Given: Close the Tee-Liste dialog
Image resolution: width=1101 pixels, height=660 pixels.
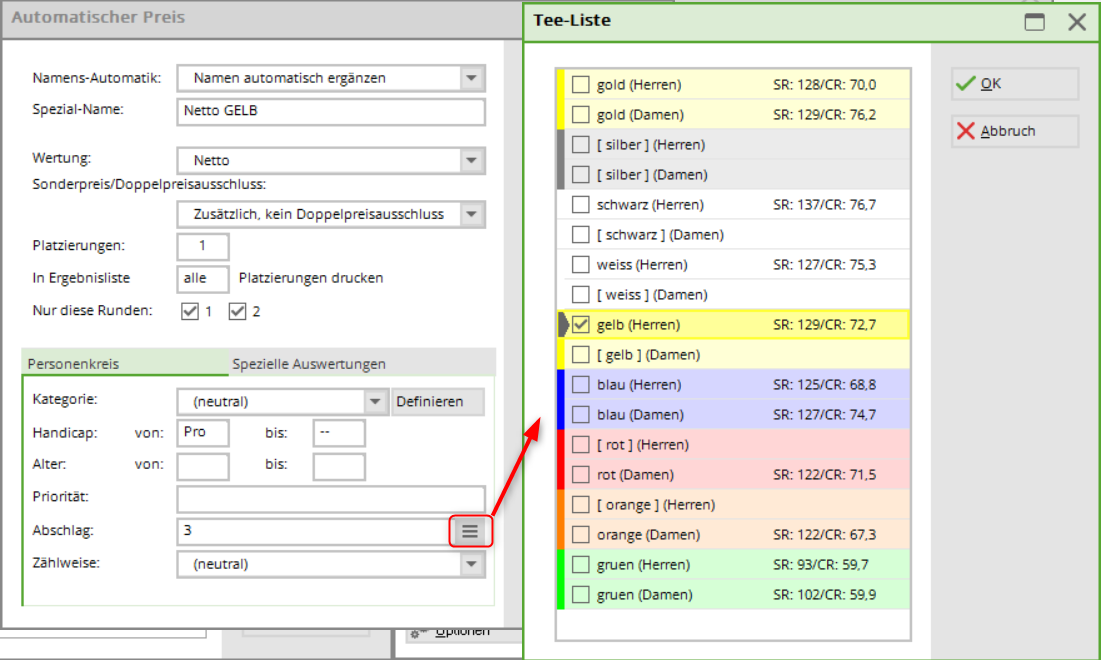Looking at the screenshot, I should click(1077, 22).
